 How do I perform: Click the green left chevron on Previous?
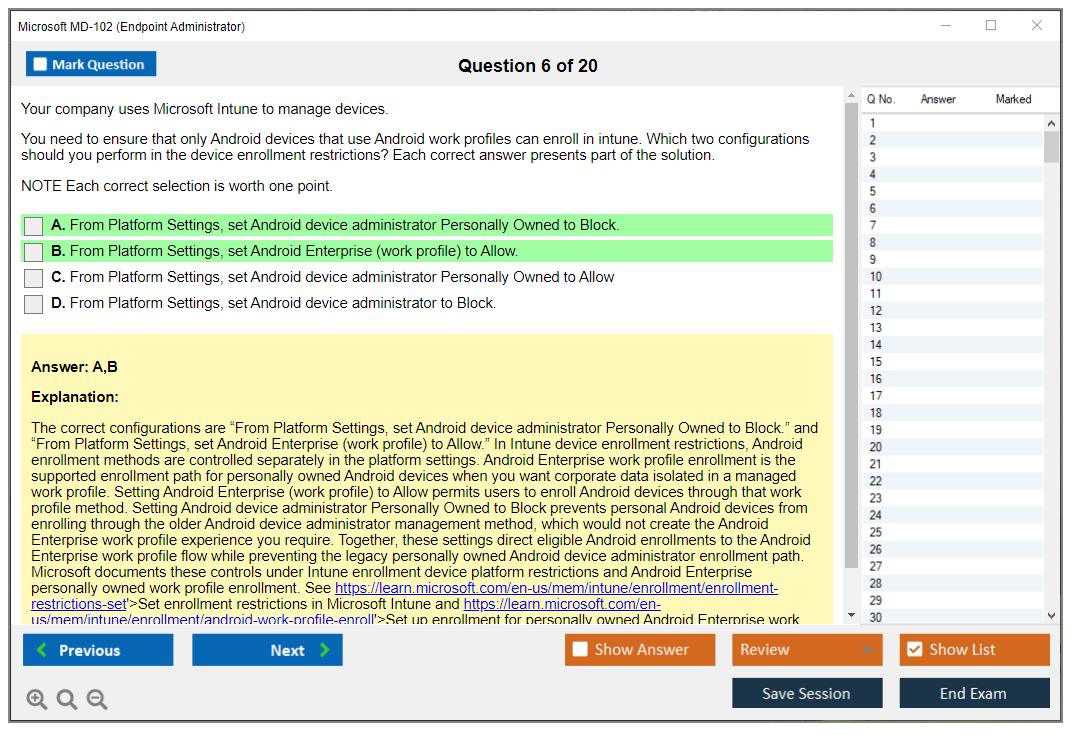42,649
